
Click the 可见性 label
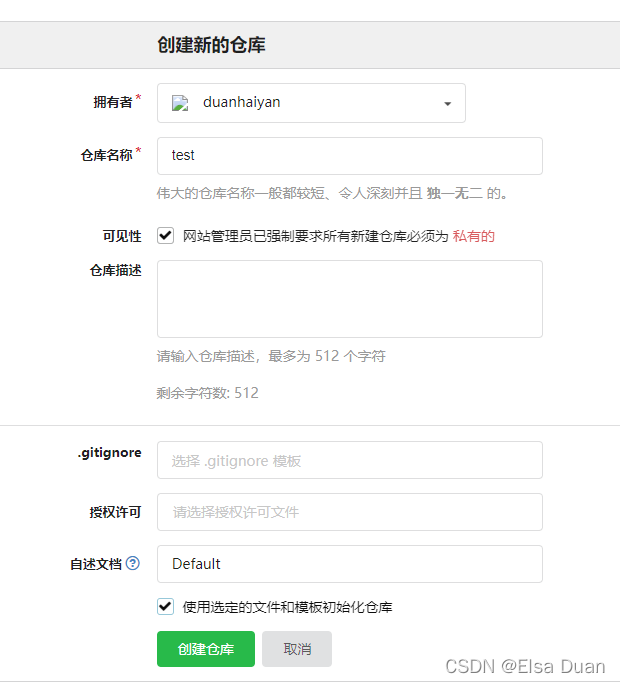coord(122,236)
